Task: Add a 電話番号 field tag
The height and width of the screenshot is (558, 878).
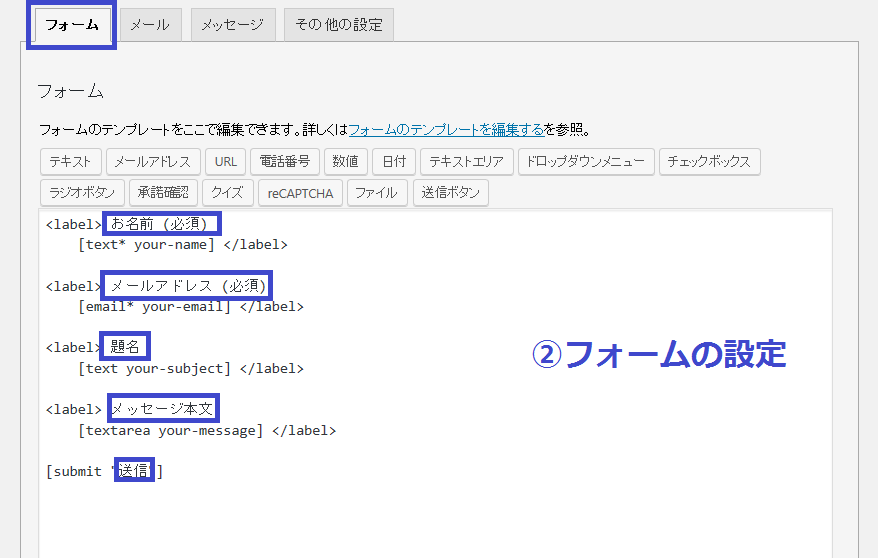Action: 285,161
